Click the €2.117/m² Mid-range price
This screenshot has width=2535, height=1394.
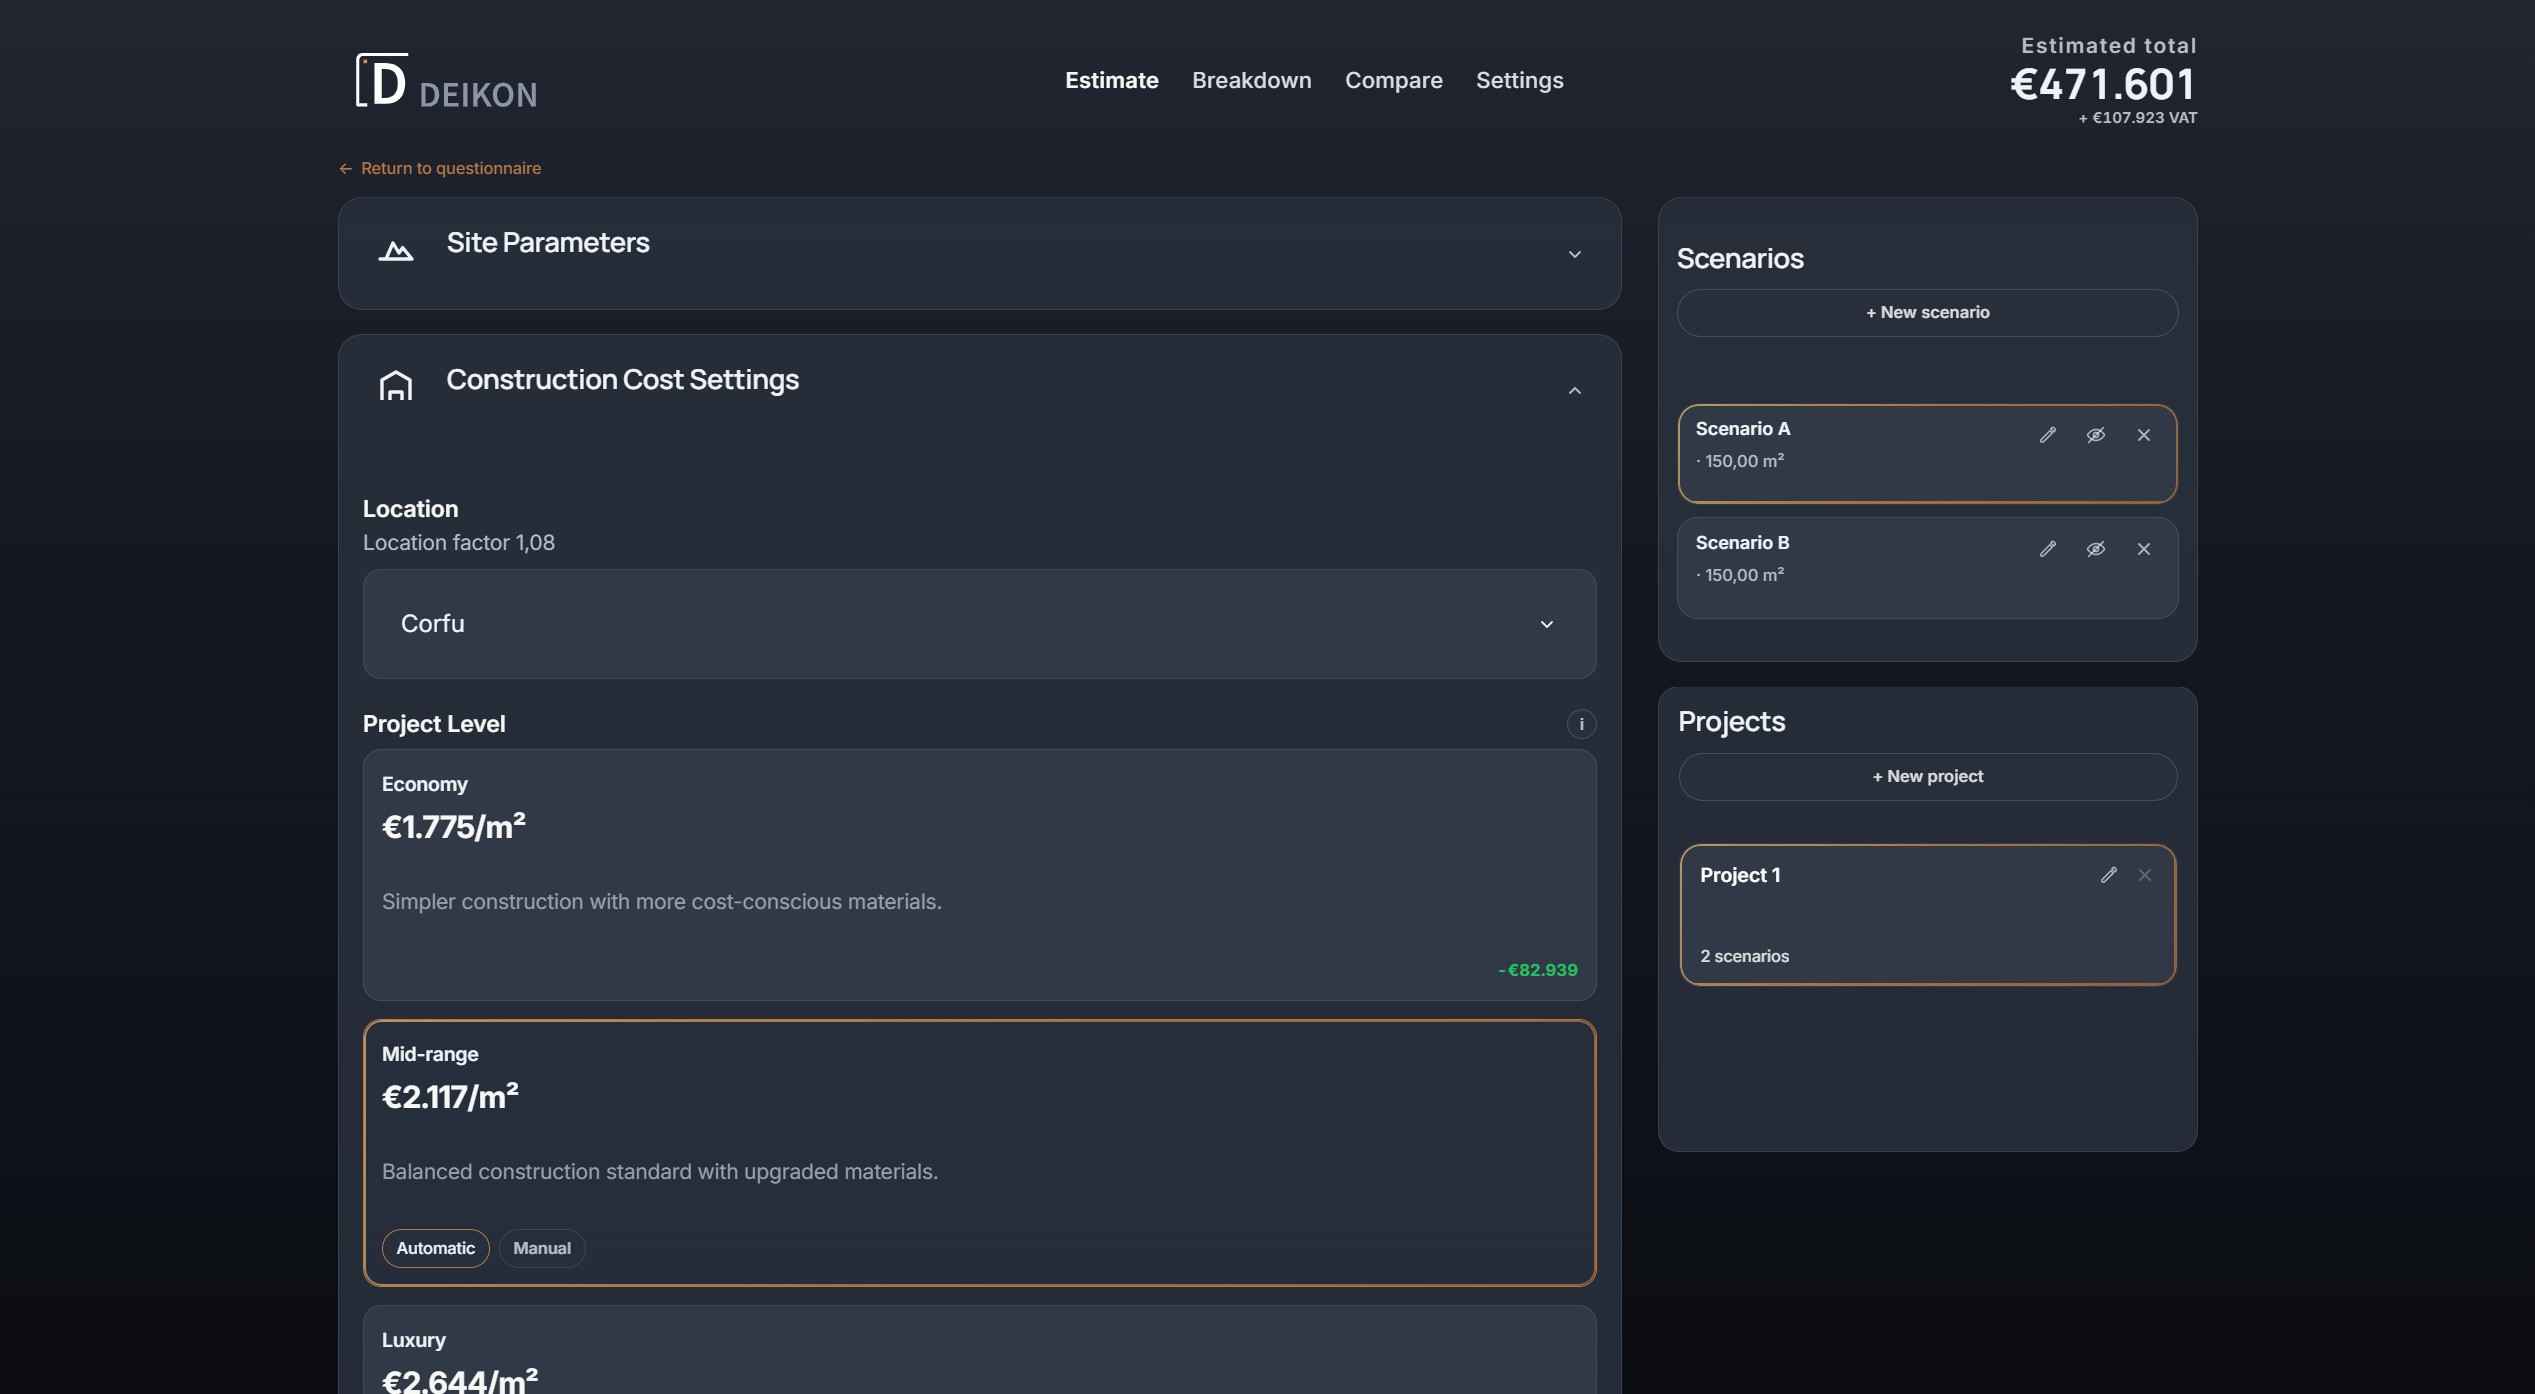pos(450,1097)
